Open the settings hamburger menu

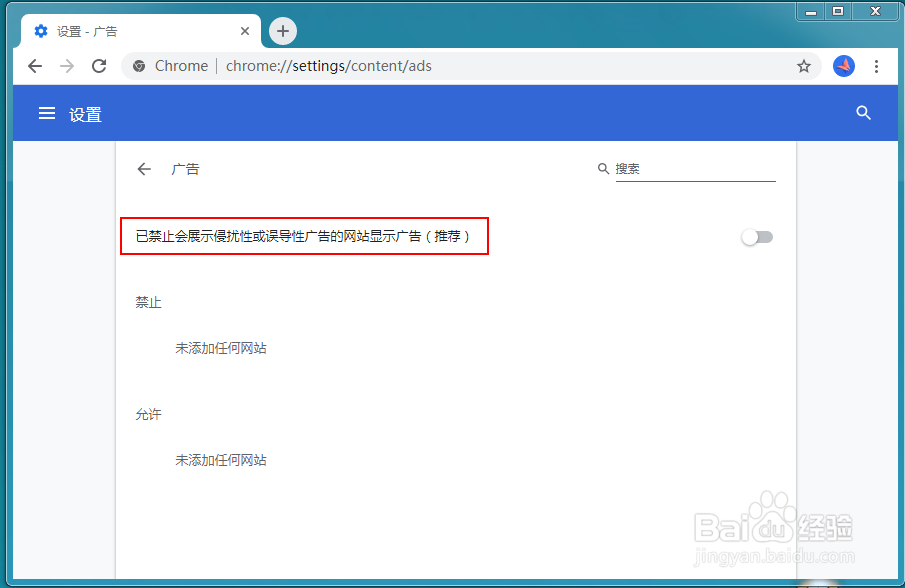tap(47, 114)
